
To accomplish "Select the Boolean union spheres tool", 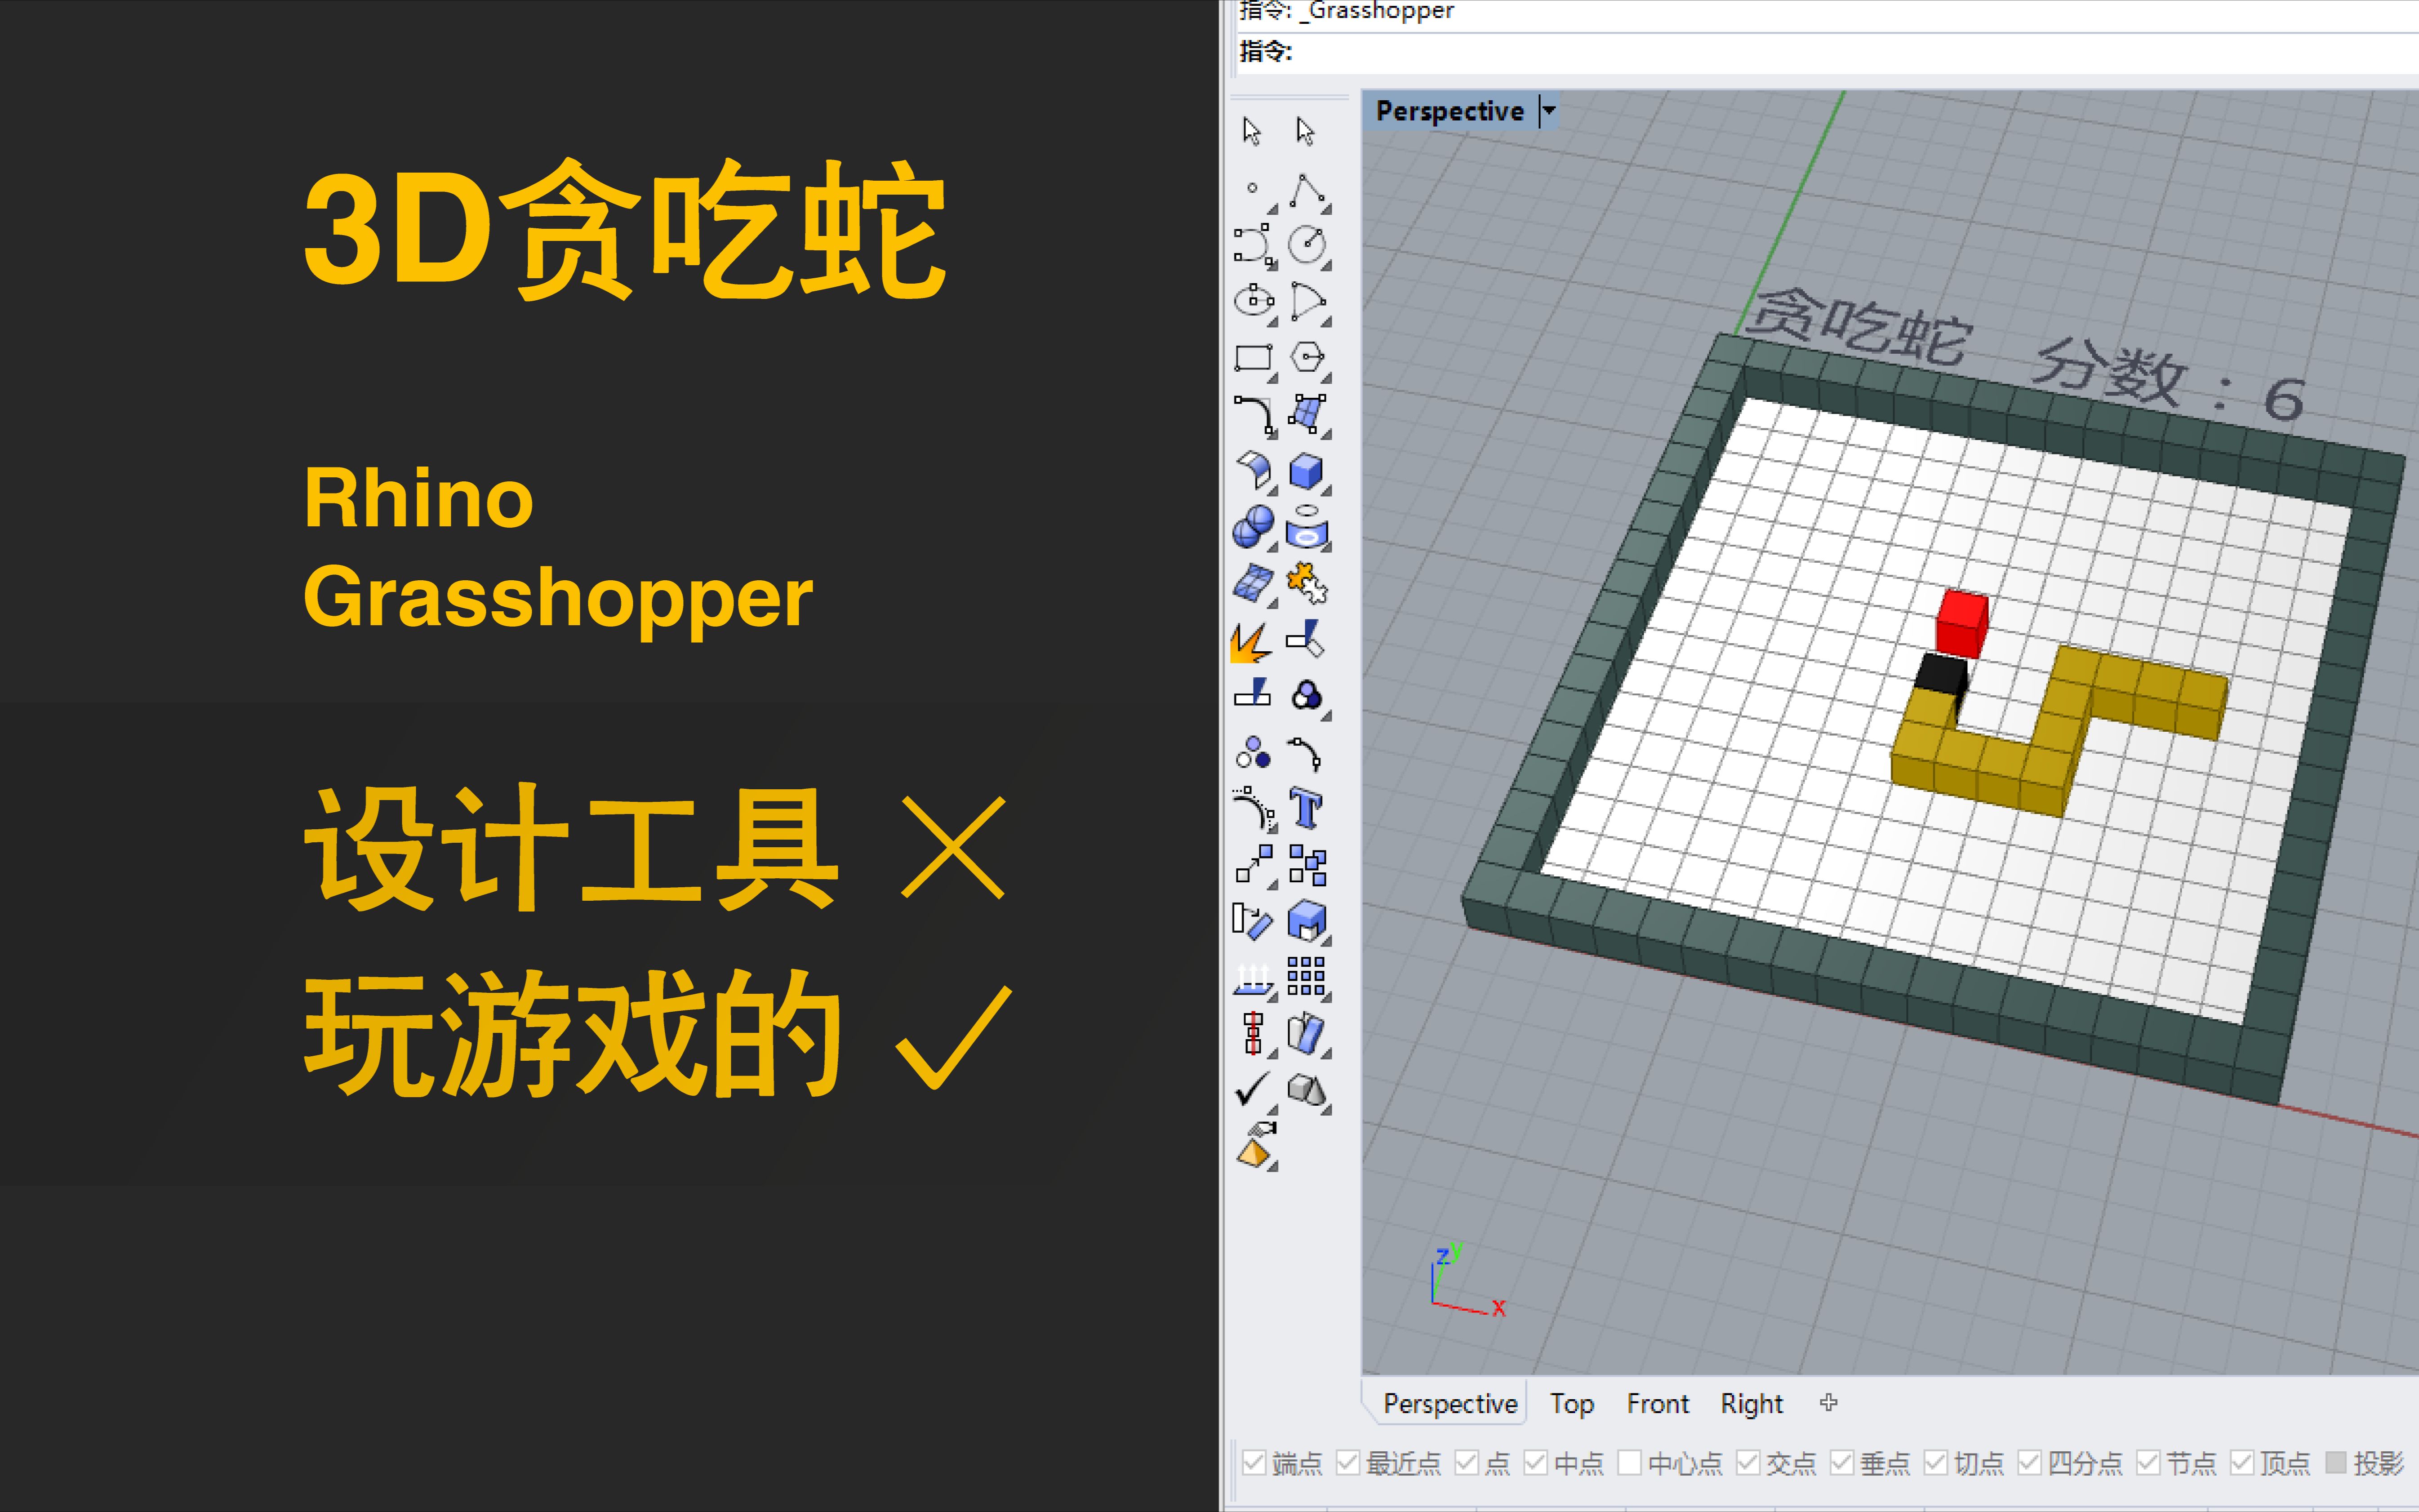I will click(1254, 527).
